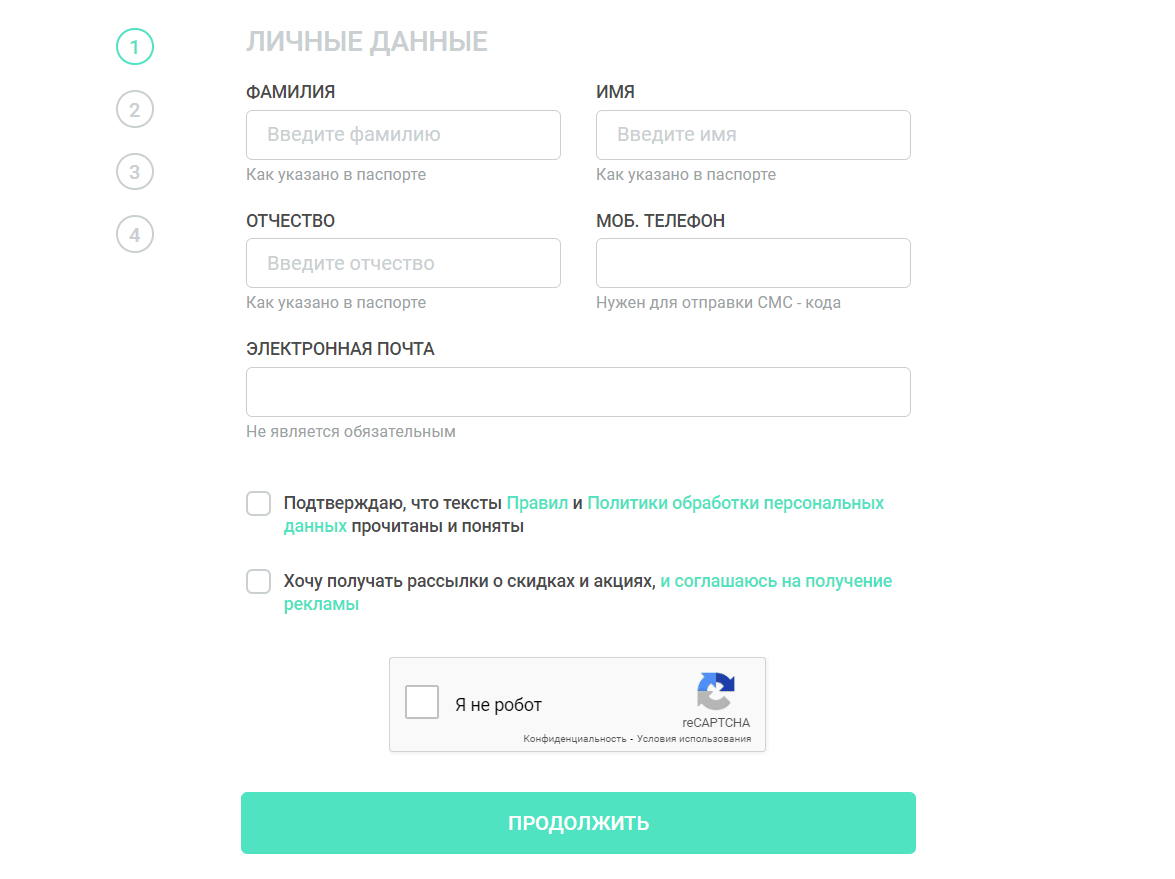Open reCAPTCHA Конфиденциальность link
This screenshot has width=1175, height=879.
(x=575, y=739)
